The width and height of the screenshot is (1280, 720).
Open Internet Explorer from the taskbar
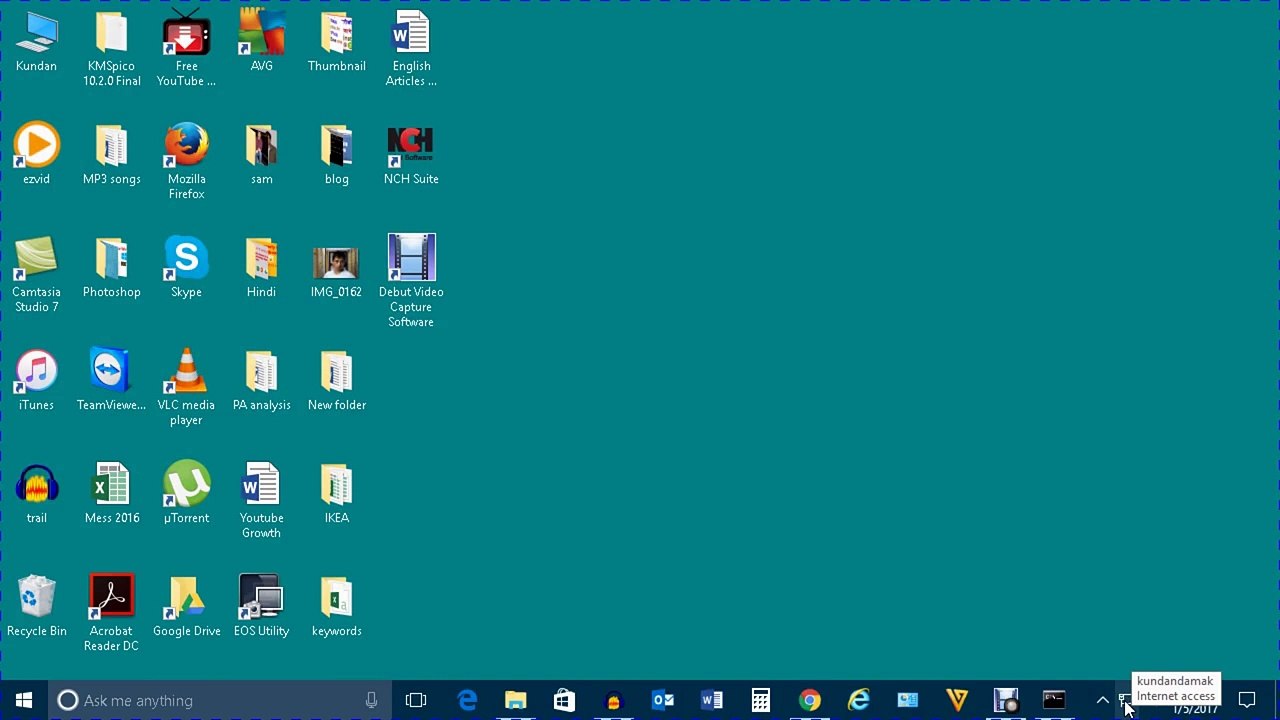pos(858,700)
